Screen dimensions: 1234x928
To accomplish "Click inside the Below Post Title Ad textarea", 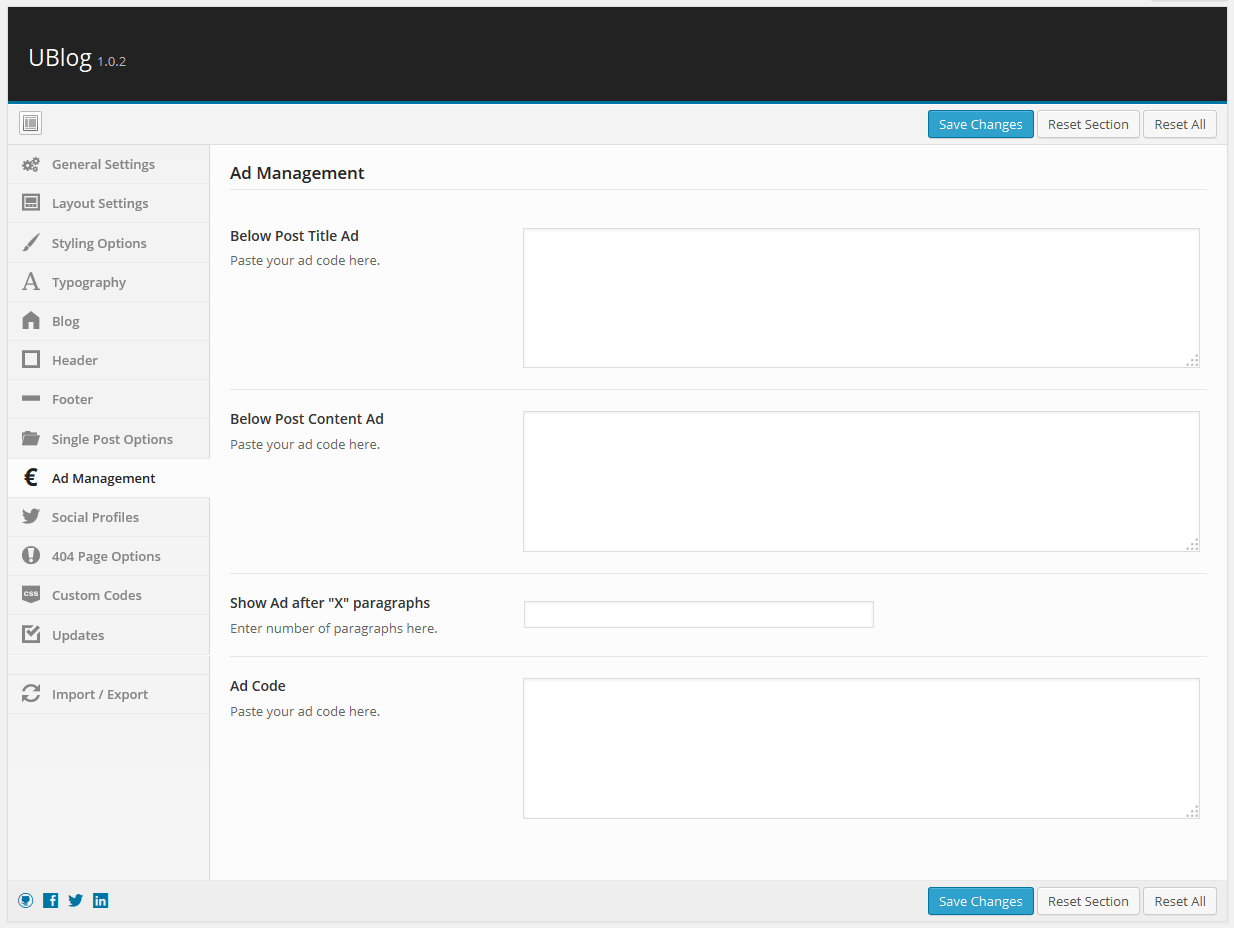I will click(x=860, y=298).
